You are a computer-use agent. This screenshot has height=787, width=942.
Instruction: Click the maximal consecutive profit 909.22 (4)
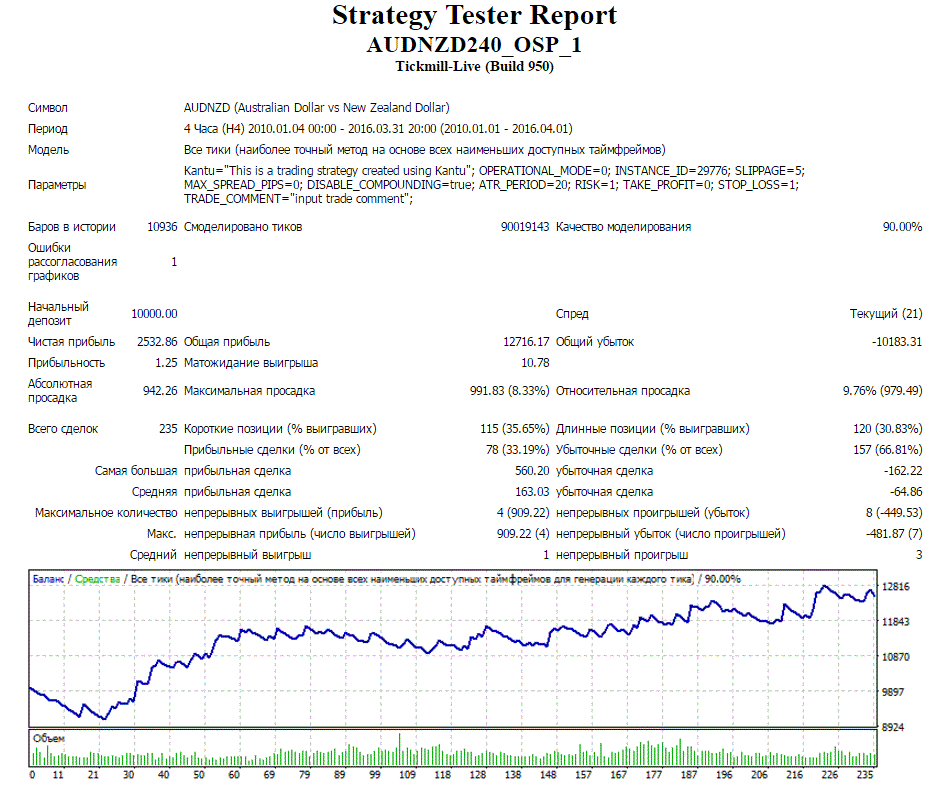[x=523, y=533]
